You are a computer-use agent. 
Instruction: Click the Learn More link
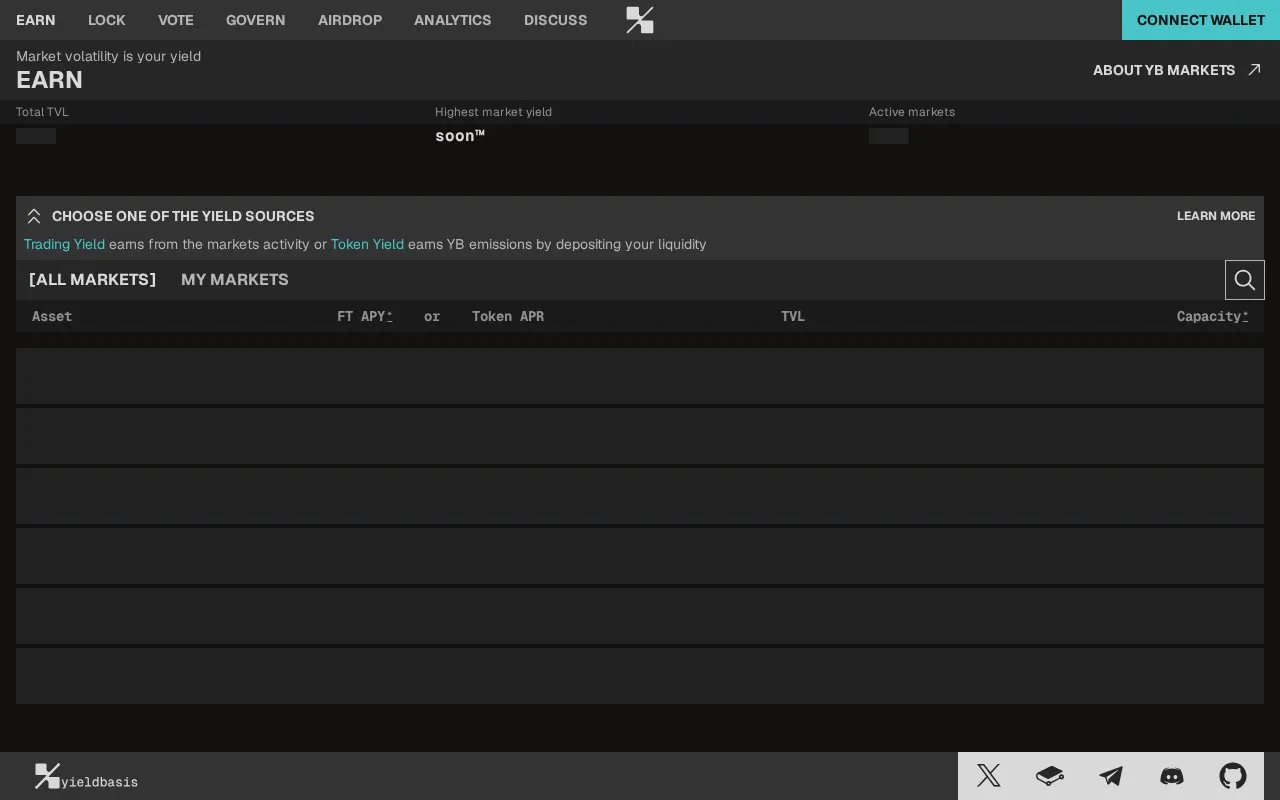1216,216
